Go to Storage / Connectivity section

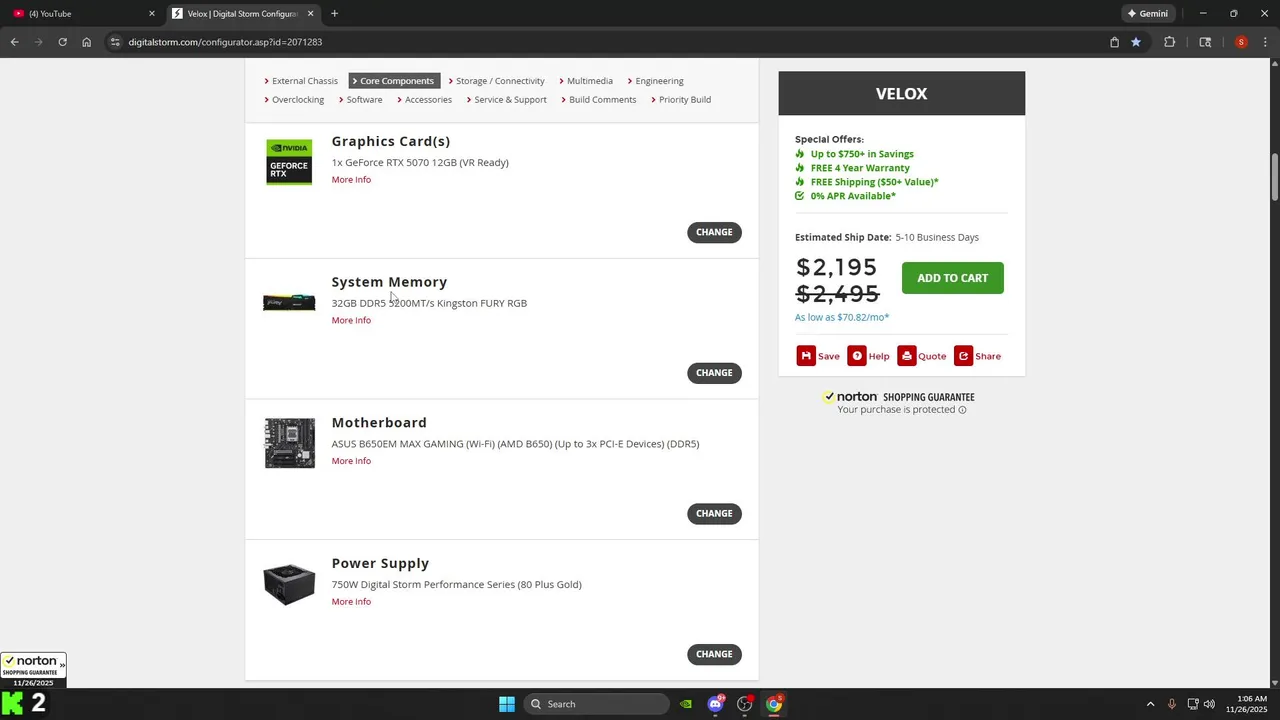(x=497, y=81)
